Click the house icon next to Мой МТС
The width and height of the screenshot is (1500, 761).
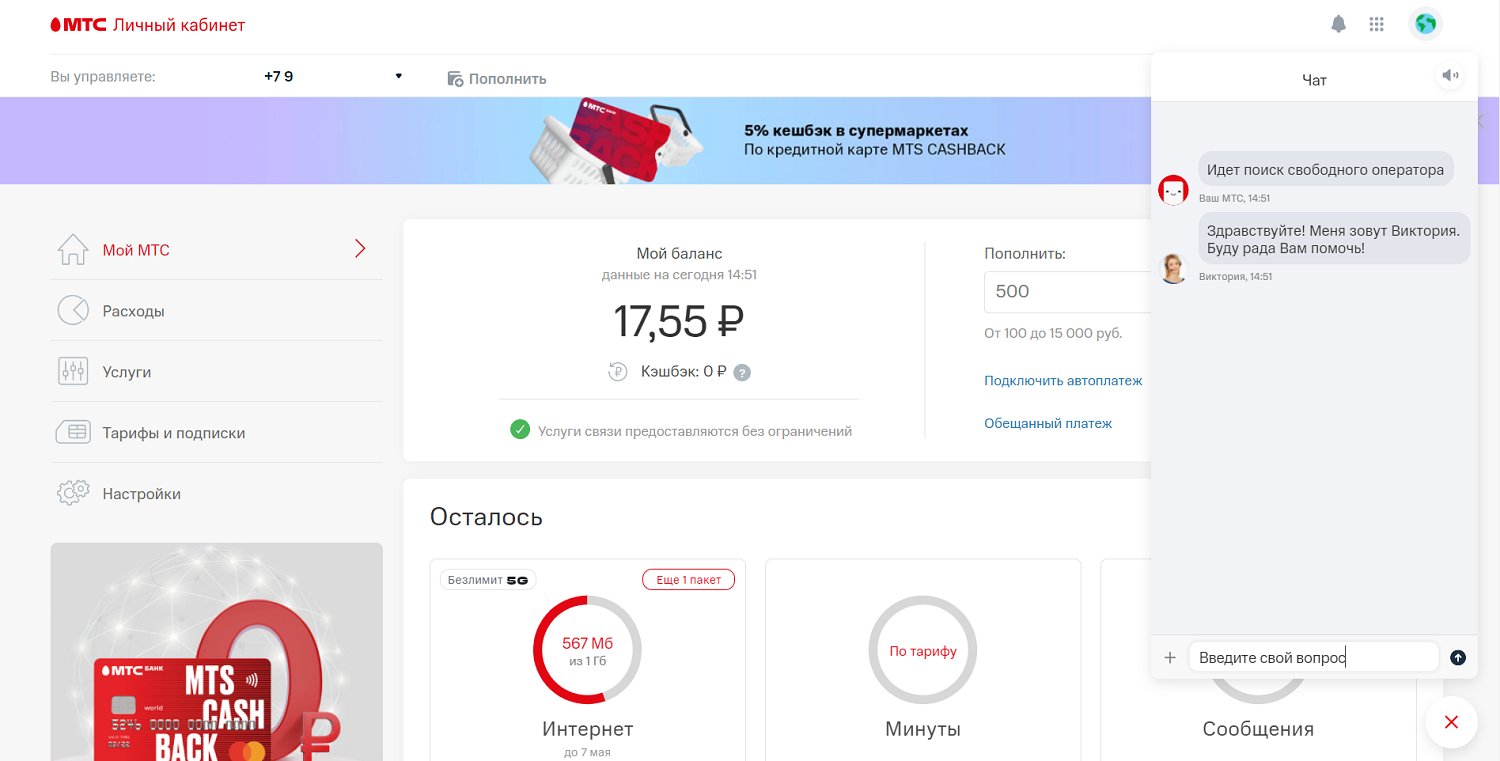click(73, 250)
